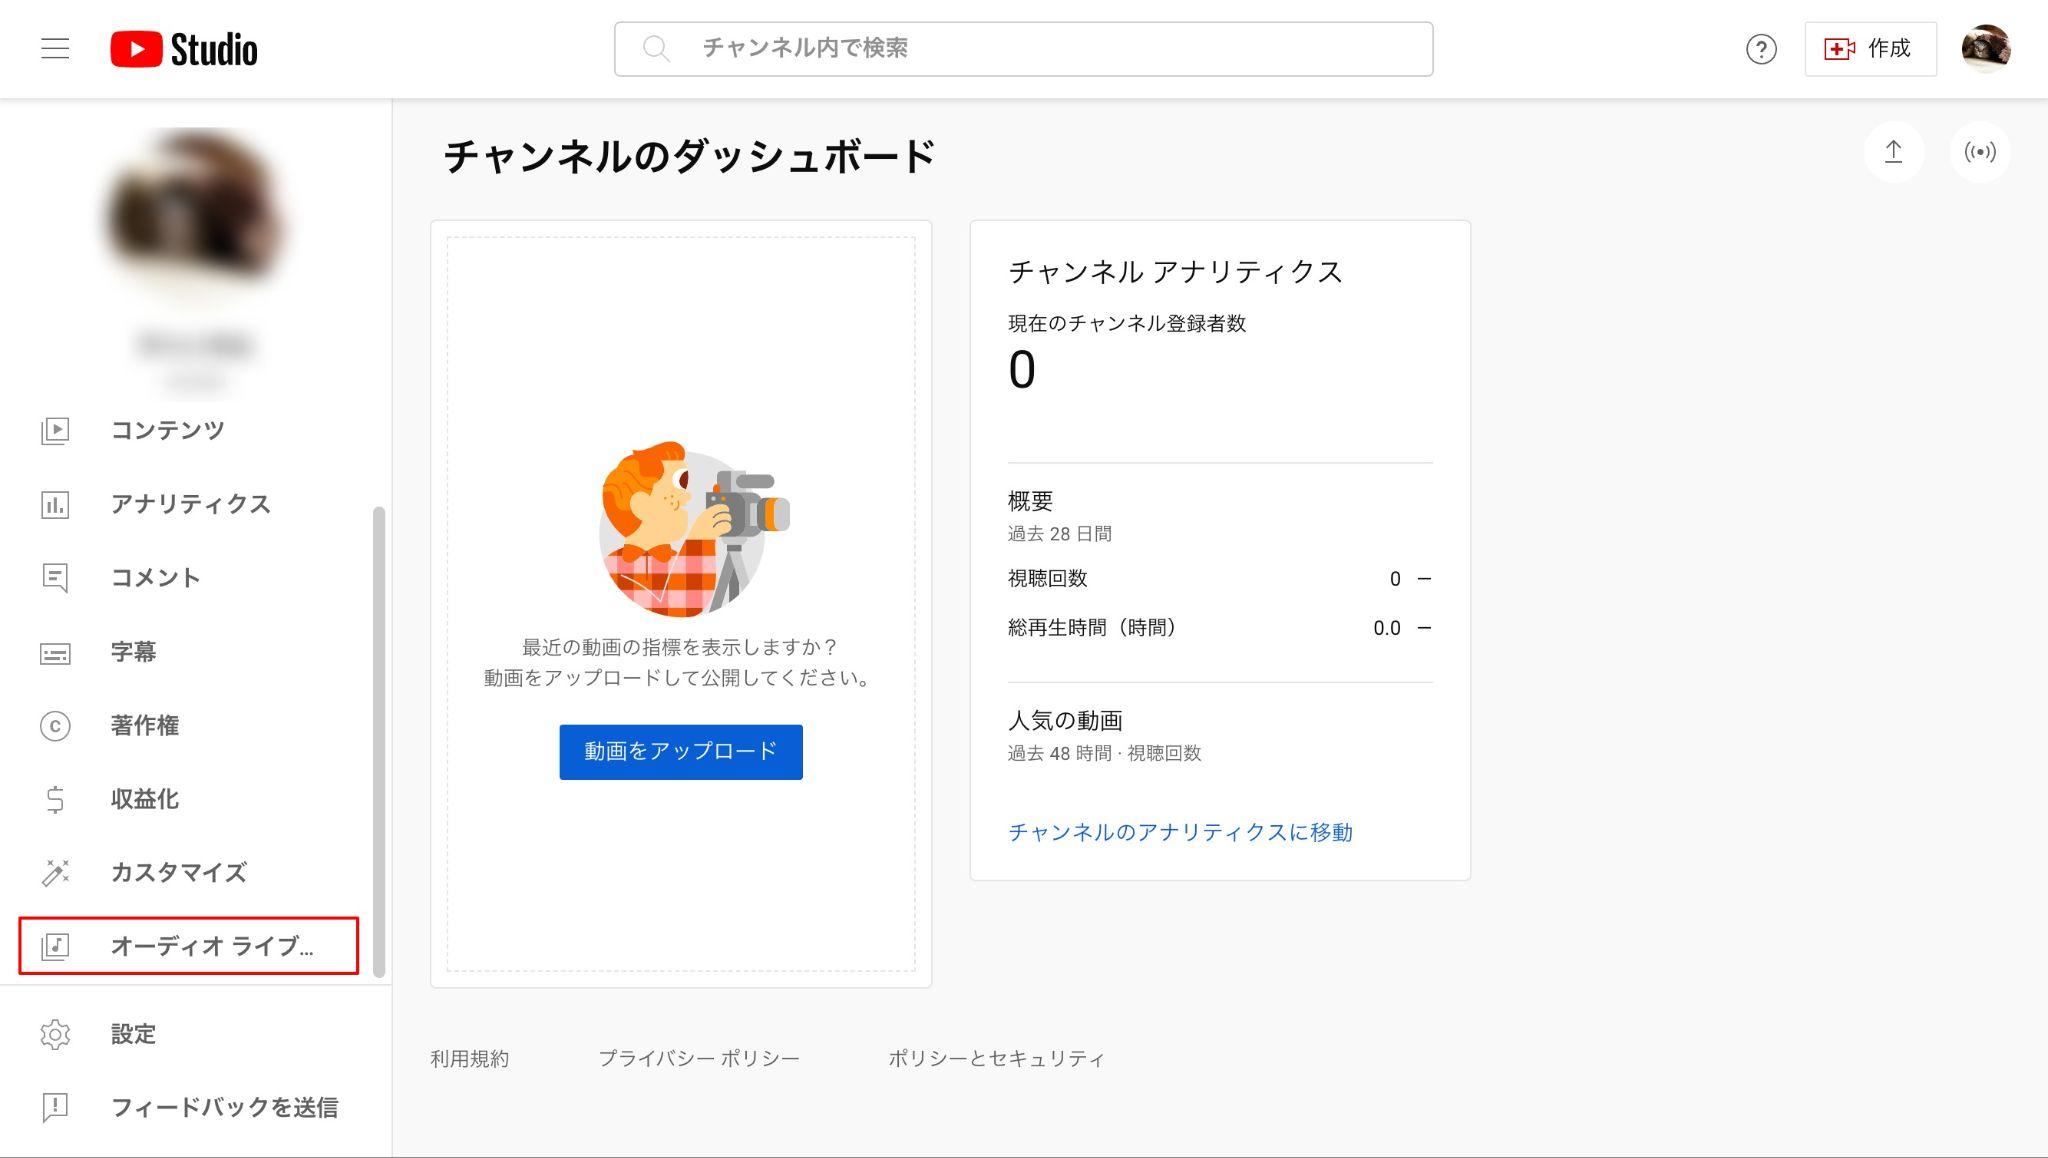Click the カスタマイズ magic wand icon
Viewport: 2048px width, 1158px height.
pos(55,873)
